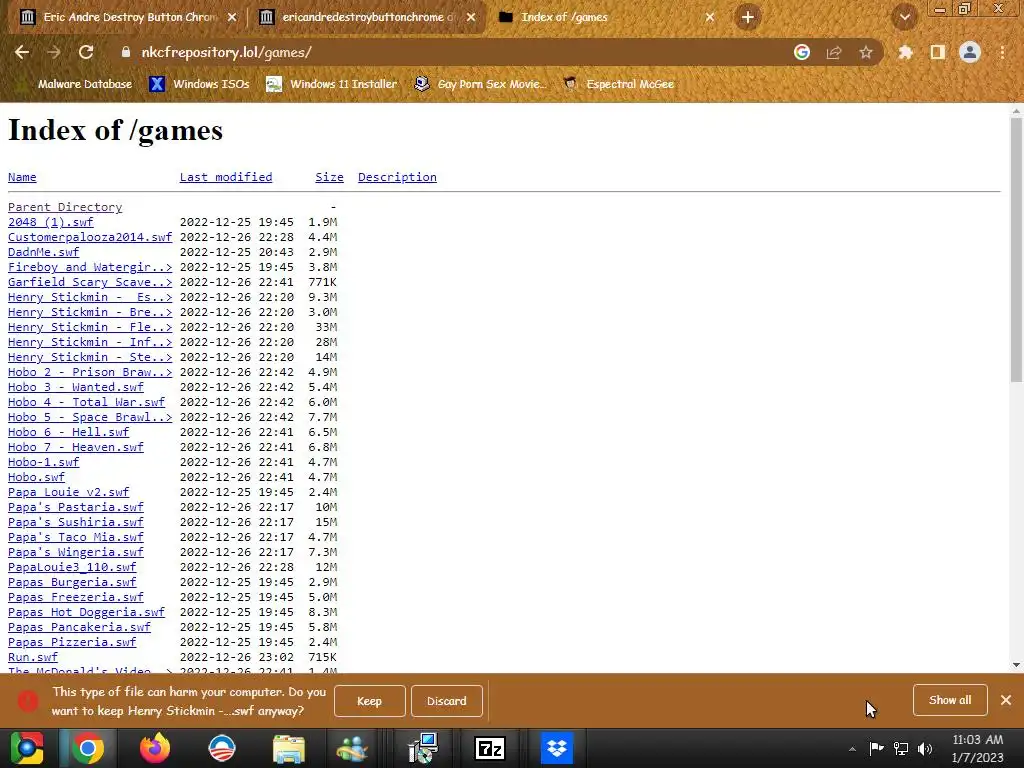Launch Firefox from the taskbar
Screen dimensions: 1024x768
(155, 748)
